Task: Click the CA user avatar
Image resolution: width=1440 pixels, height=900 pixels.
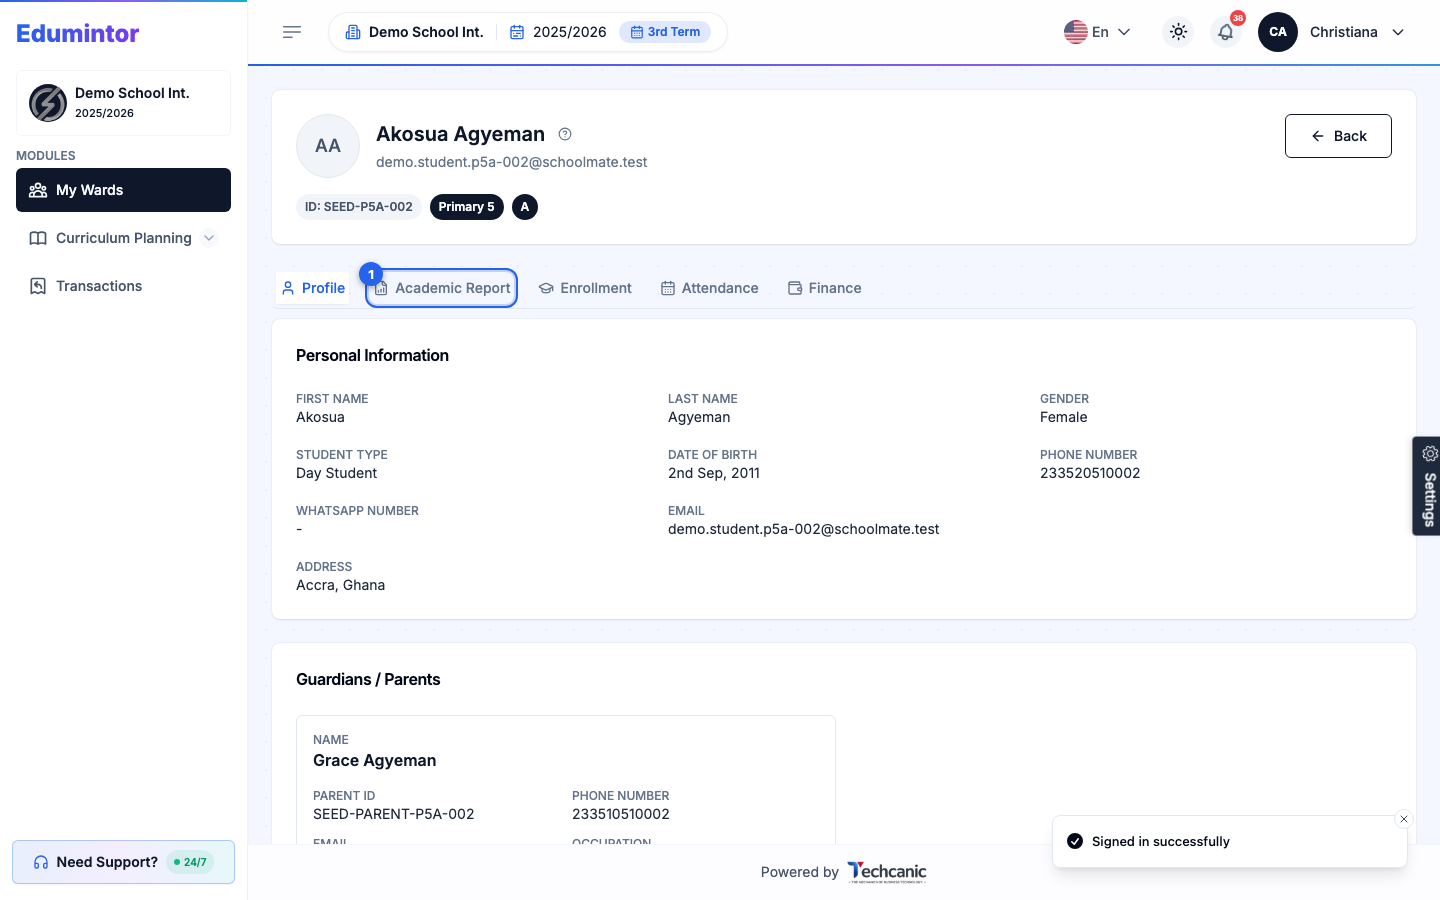Action: click(x=1278, y=32)
